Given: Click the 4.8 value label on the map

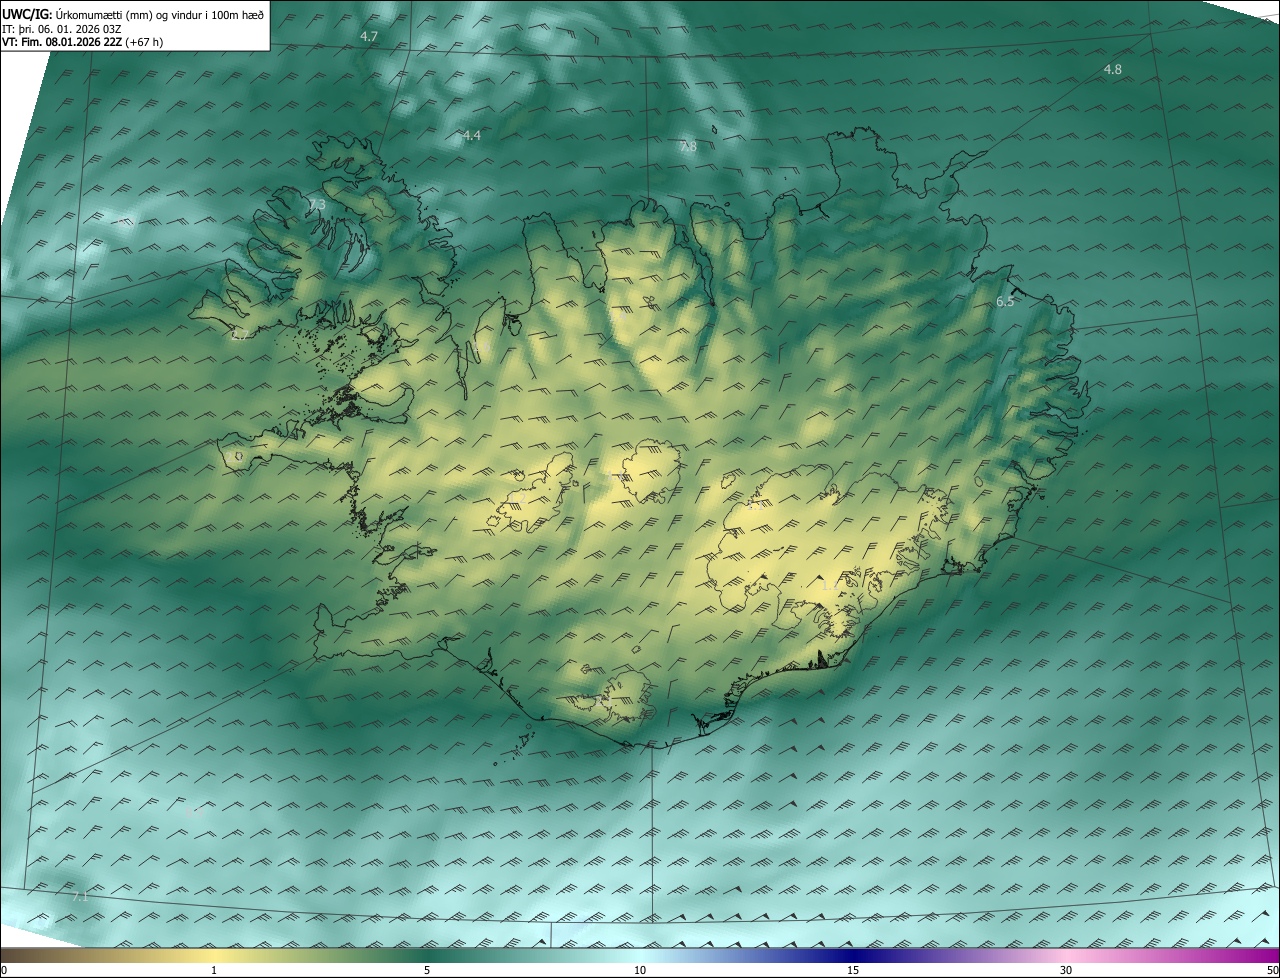Looking at the screenshot, I should pyautogui.click(x=1112, y=69).
